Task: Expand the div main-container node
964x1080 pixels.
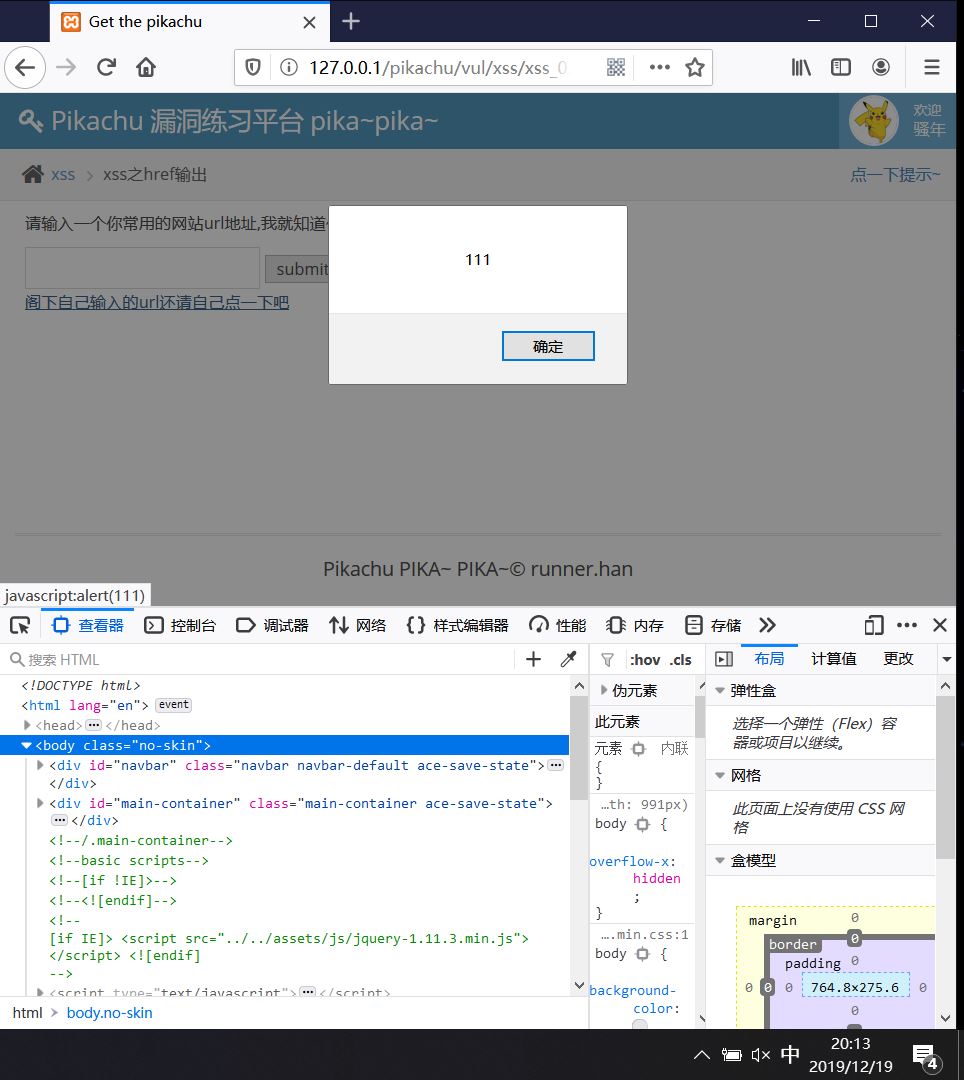Action: [40, 803]
